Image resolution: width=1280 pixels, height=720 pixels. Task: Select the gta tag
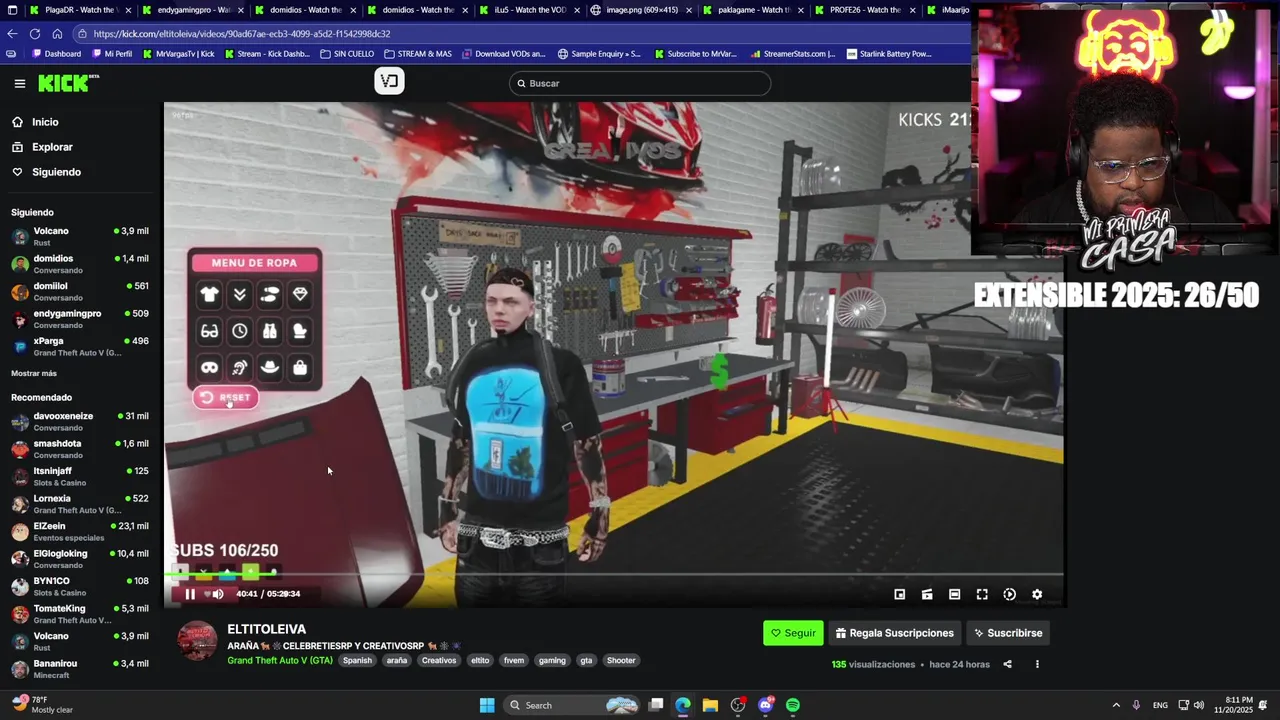[x=586, y=660]
